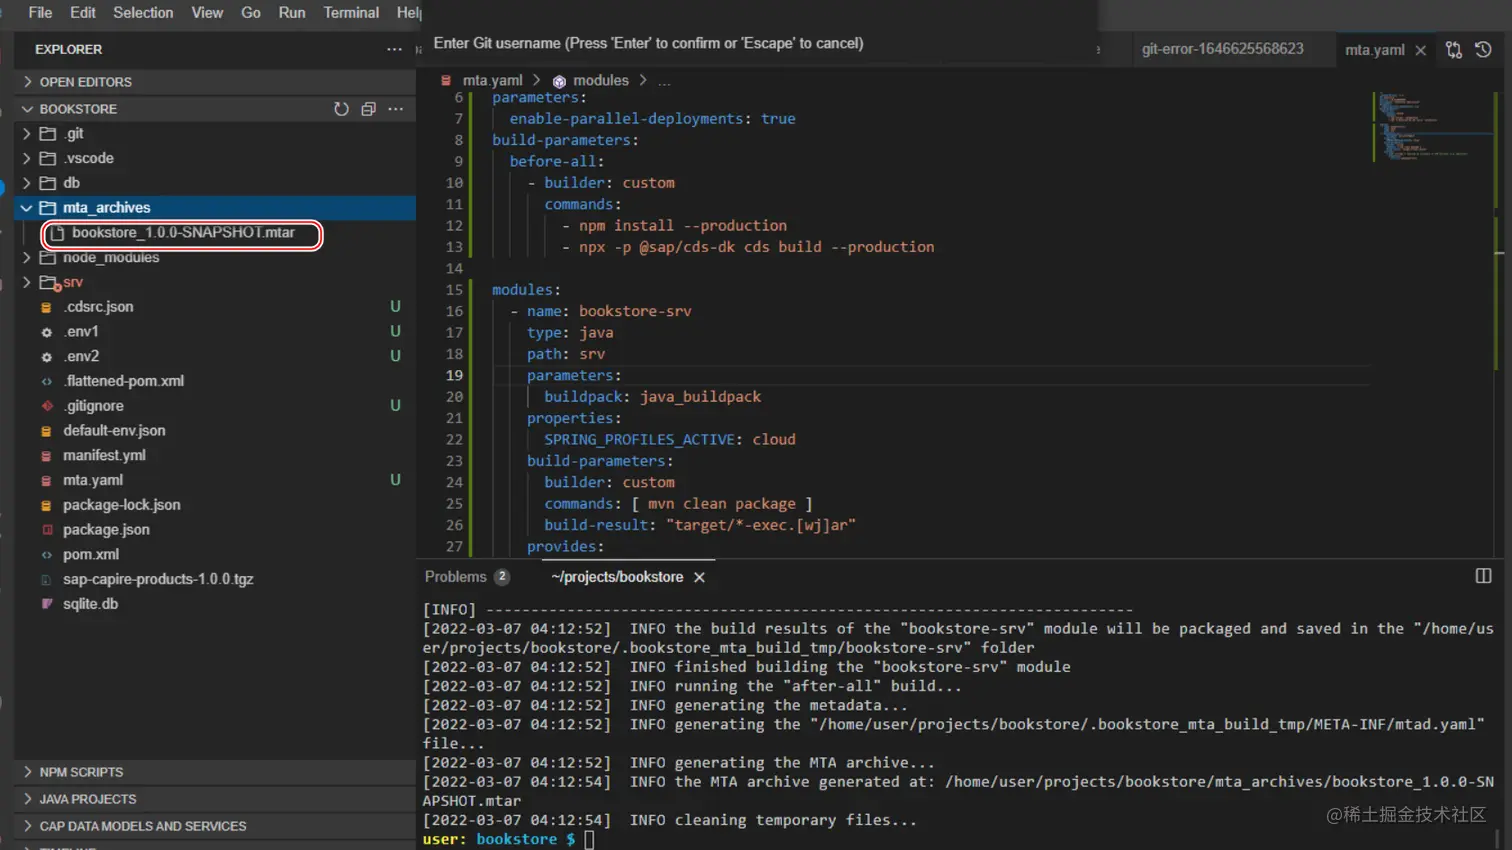Click 'buildpack: java_buildpack' line

click(652, 397)
